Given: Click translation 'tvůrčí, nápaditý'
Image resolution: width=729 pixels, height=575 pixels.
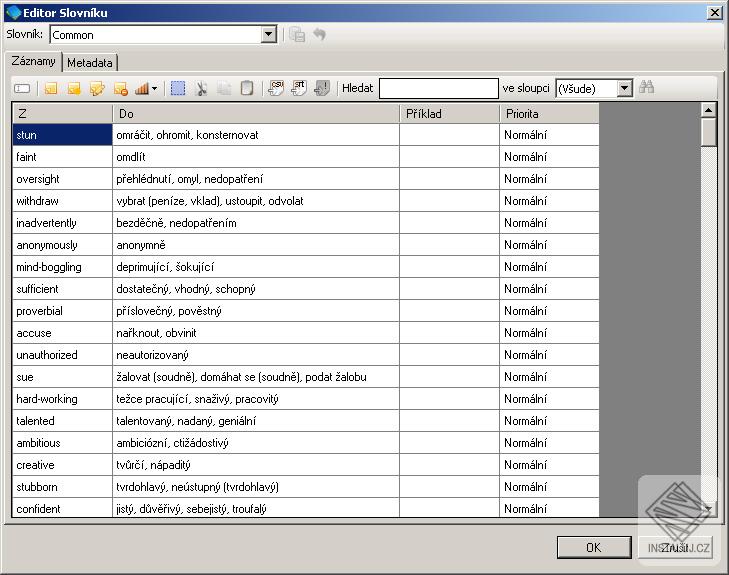Looking at the screenshot, I should (x=256, y=465).
